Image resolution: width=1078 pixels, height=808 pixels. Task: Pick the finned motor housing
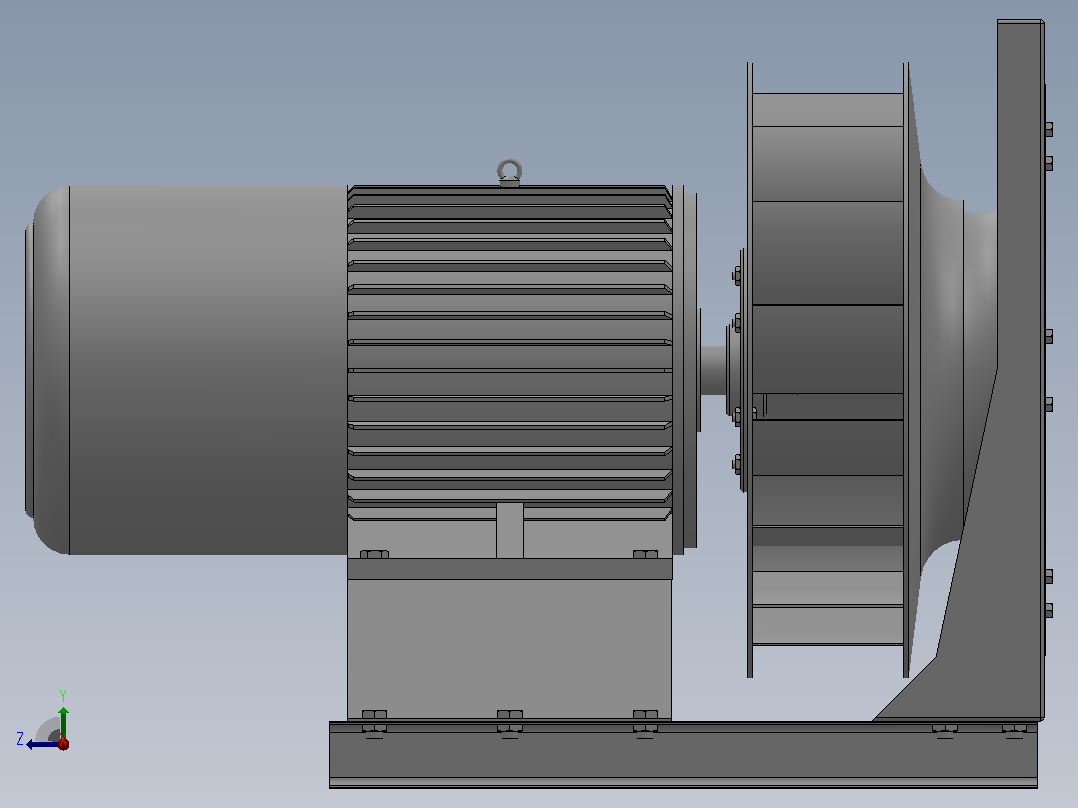pyautogui.click(x=509, y=371)
